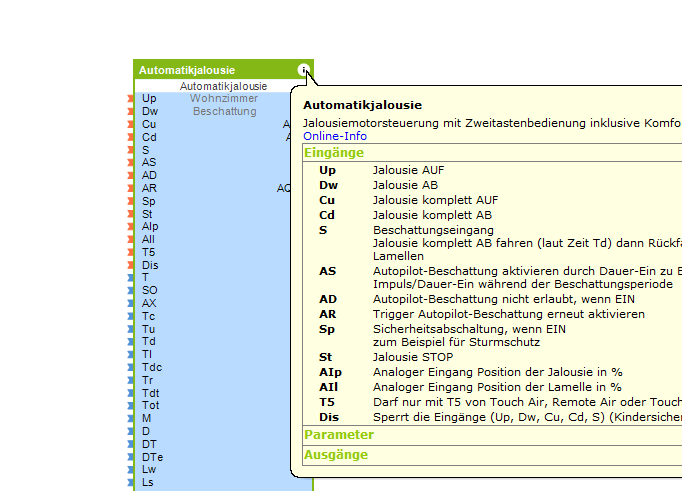Expand the Ausgänge section in the tooltip
This screenshot has width=682, height=491.
(335, 455)
